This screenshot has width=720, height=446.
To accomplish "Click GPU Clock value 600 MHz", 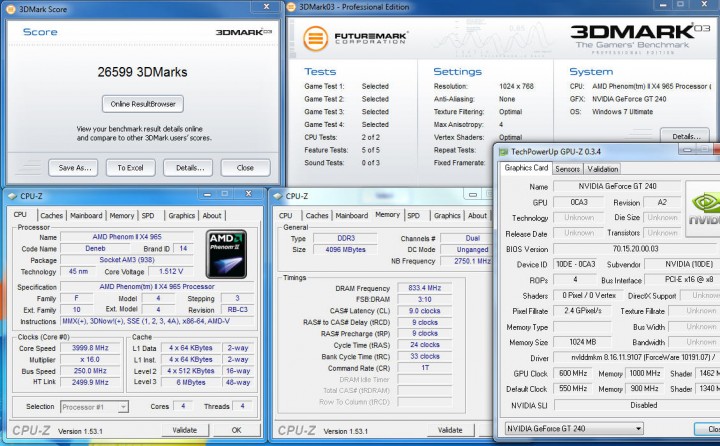I will click(x=573, y=373).
